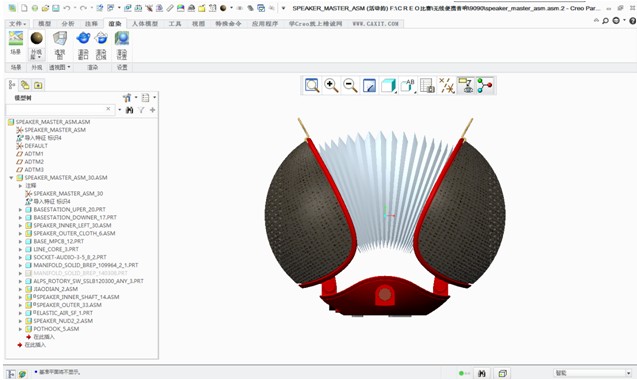
Task: Switch to the 分析 ribbon tab
Action: [x=68, y=24]
